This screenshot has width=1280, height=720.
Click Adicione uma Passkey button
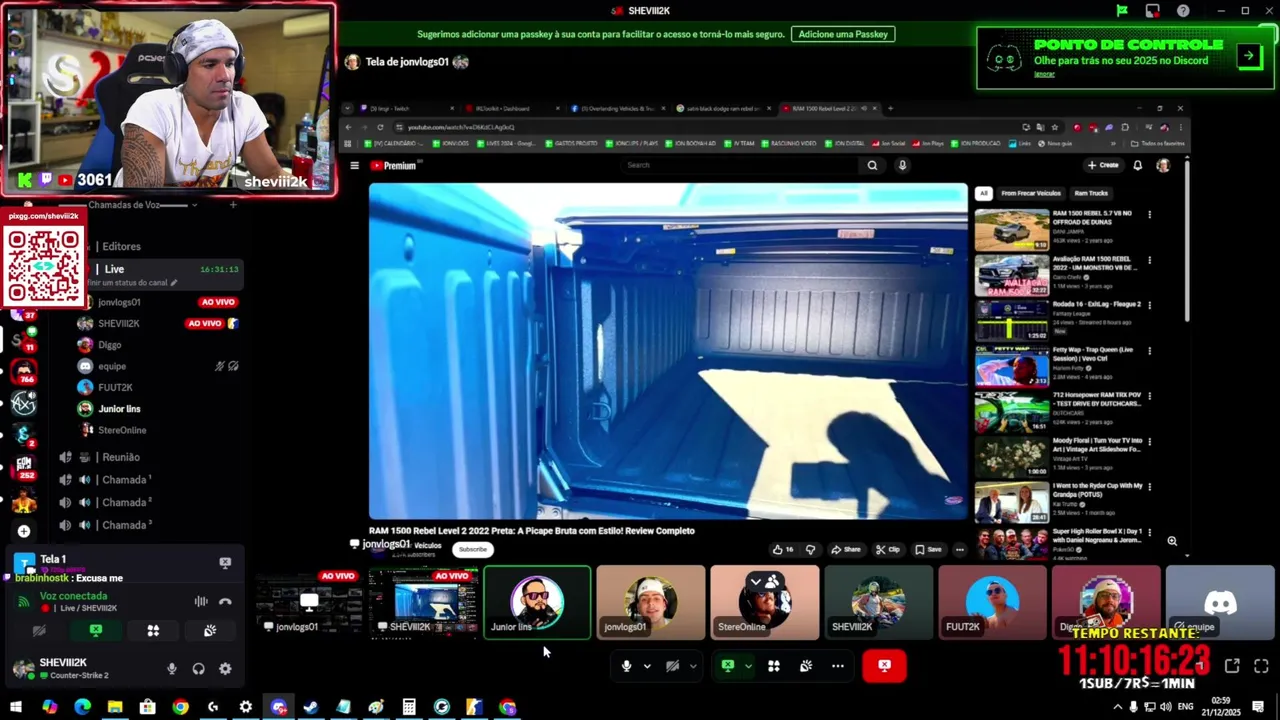843,34
